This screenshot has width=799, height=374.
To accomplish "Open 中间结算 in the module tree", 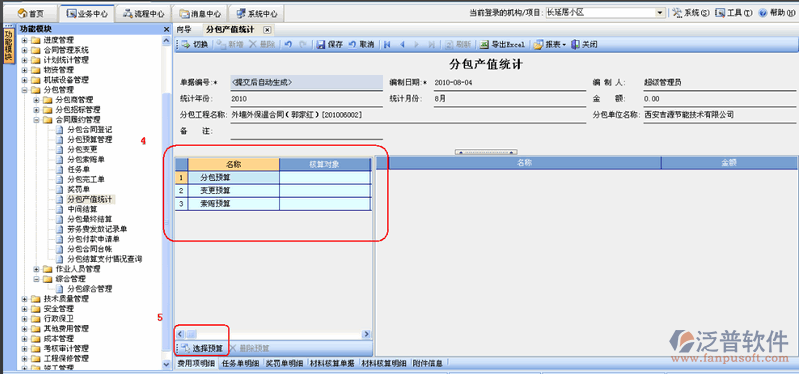I will click(x=83, y=209).
